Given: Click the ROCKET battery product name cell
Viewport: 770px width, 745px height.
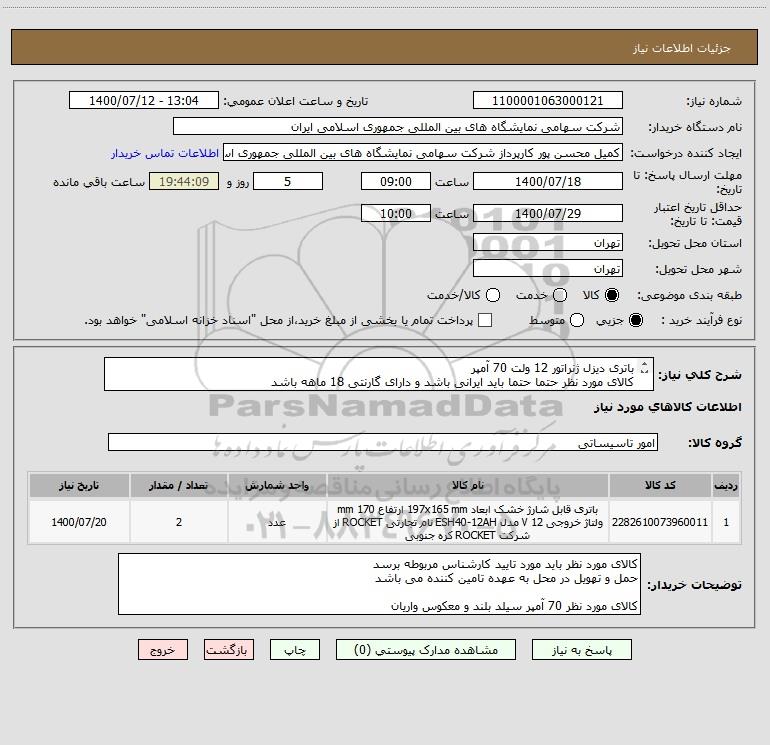Looking at the screenshot, I should pos(468,522).
